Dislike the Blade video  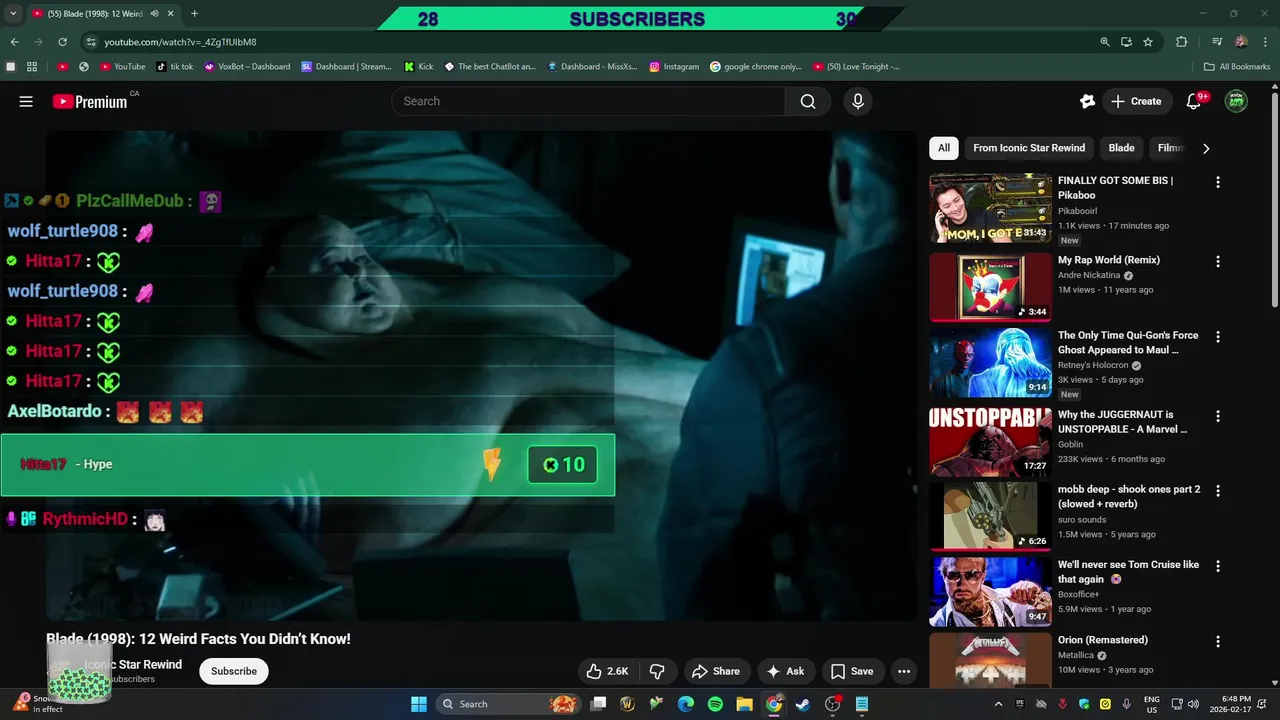[x=657, y=671]
